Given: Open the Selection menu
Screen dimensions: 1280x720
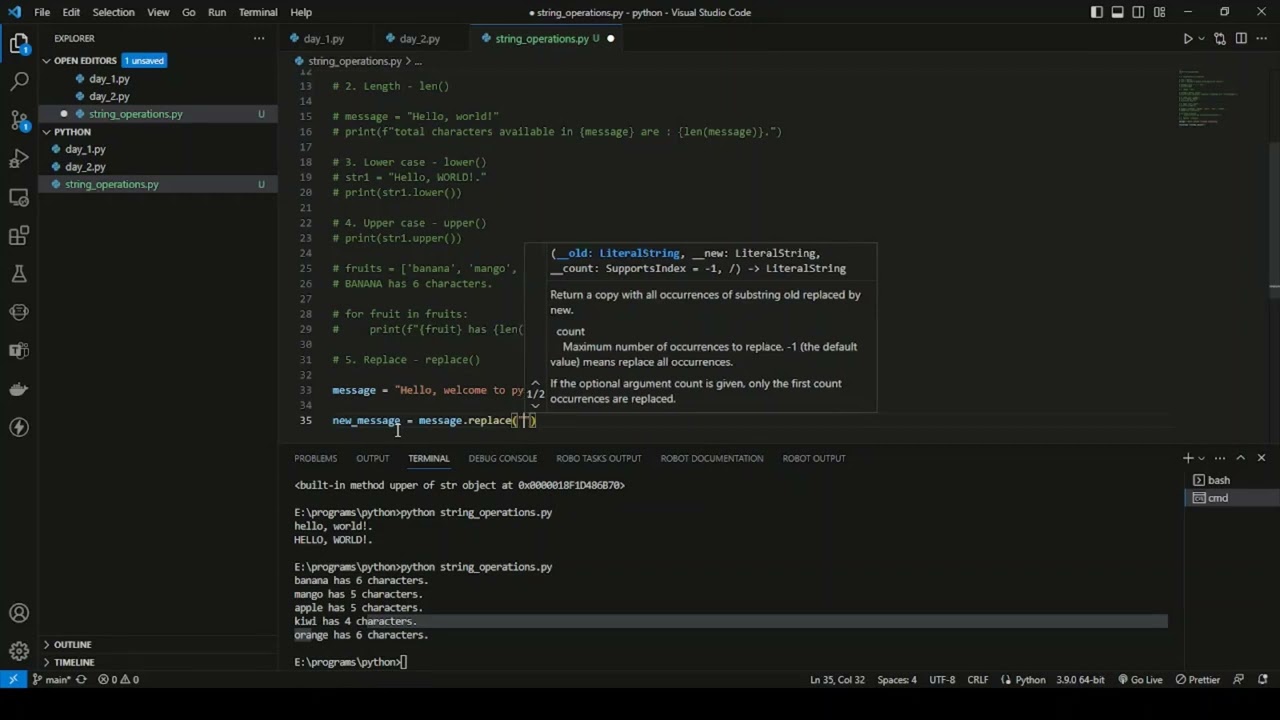Looking at the screenshot, I should pos(113,12).
